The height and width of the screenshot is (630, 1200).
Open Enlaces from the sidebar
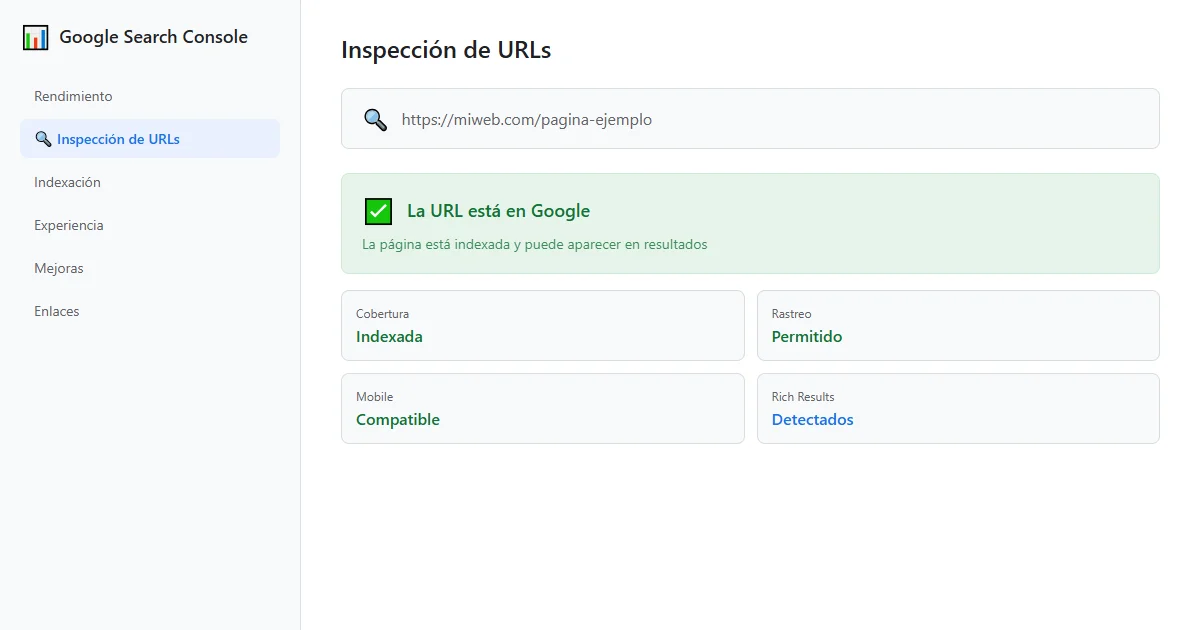click(150, 311)
